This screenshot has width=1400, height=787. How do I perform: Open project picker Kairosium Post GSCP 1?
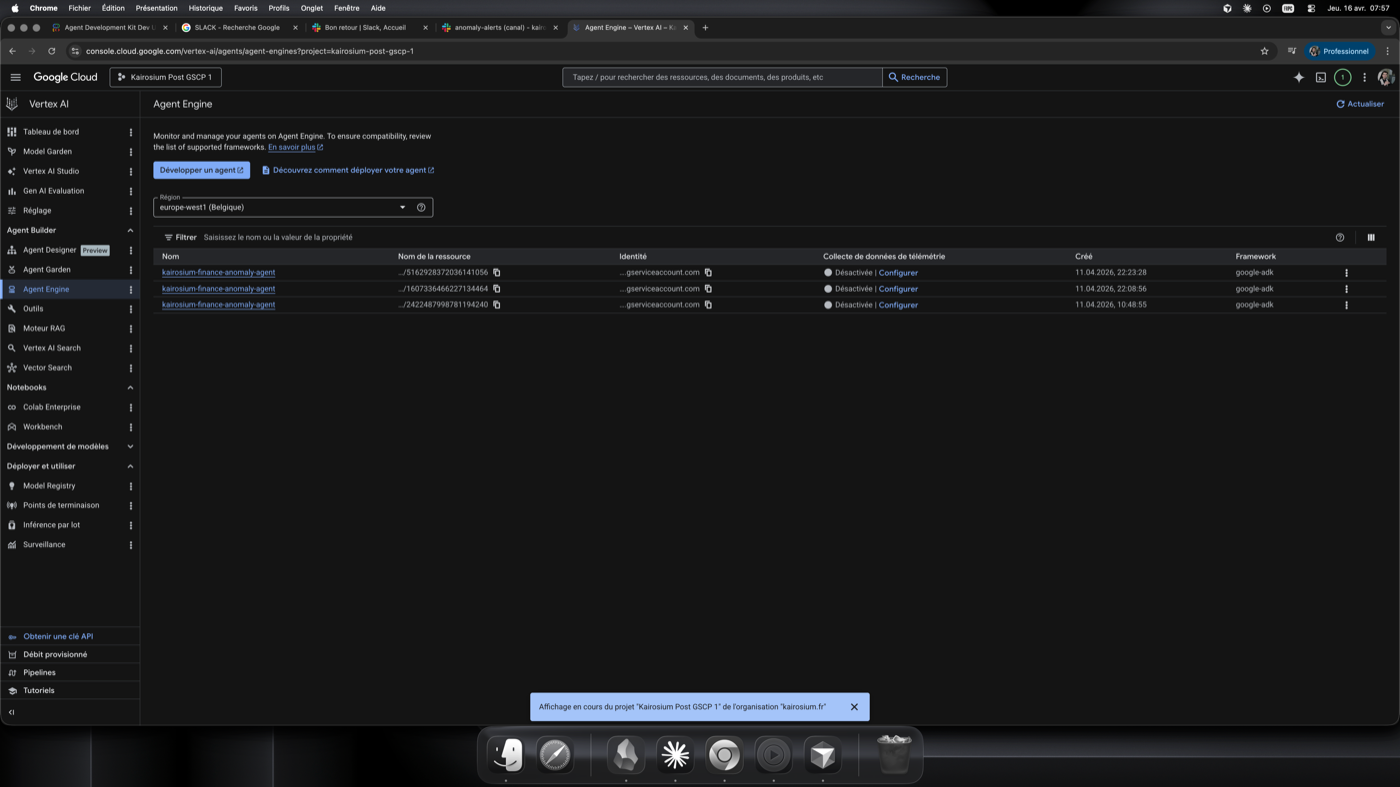[165, 77]
